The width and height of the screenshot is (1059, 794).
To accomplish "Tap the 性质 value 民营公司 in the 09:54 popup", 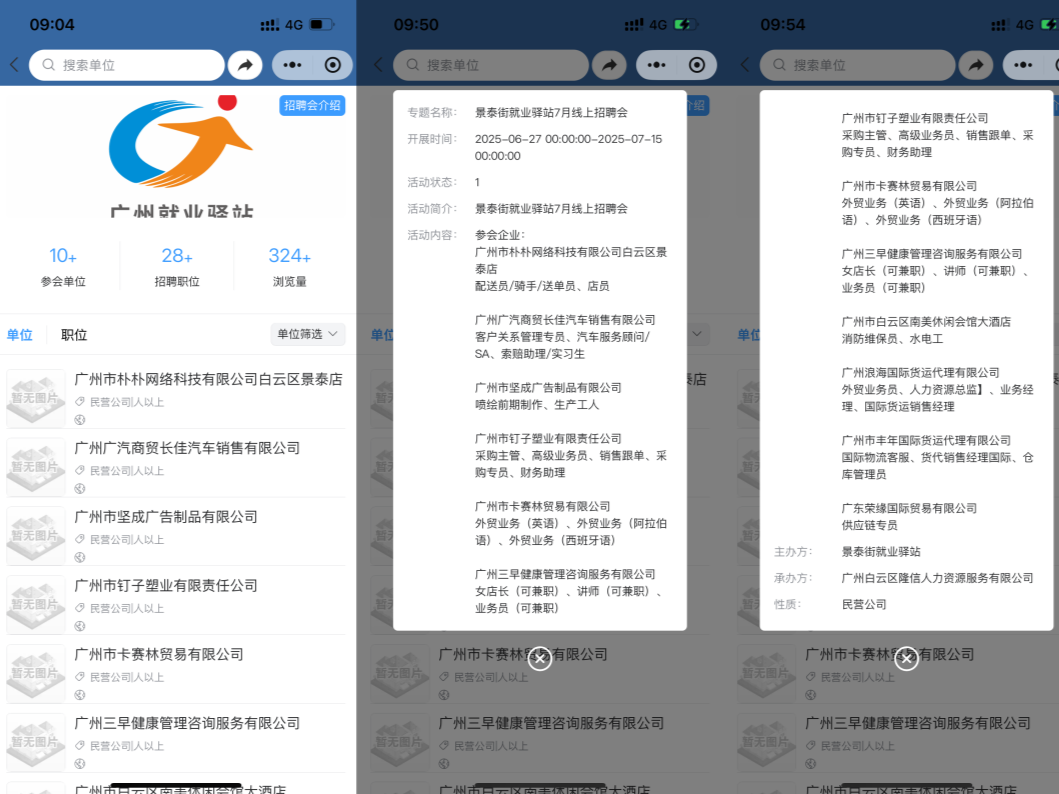I will (864, 604).
